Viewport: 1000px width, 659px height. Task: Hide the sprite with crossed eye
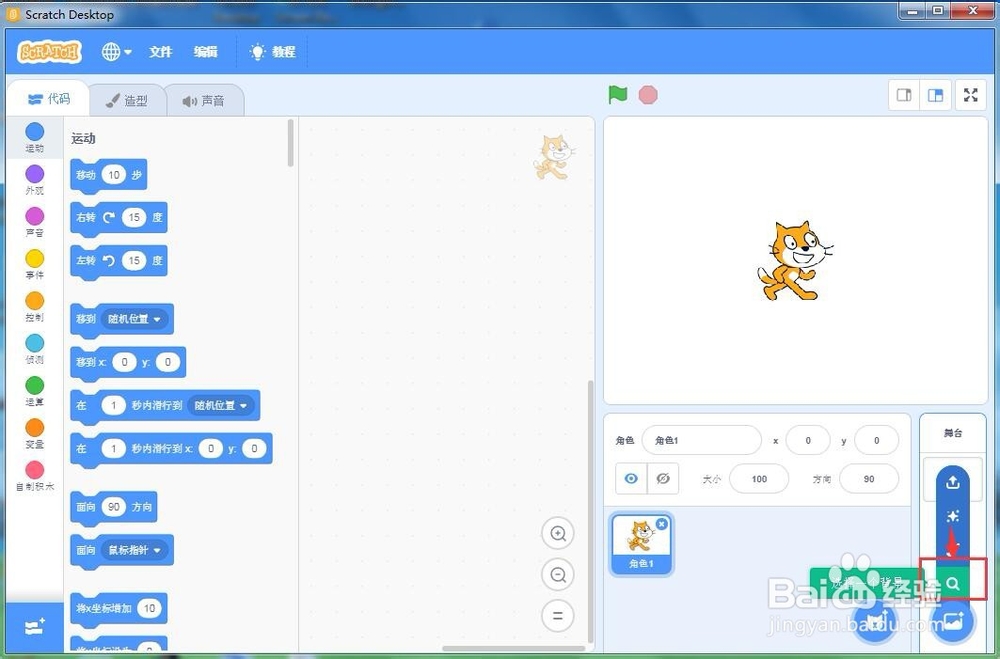[663, 478]
